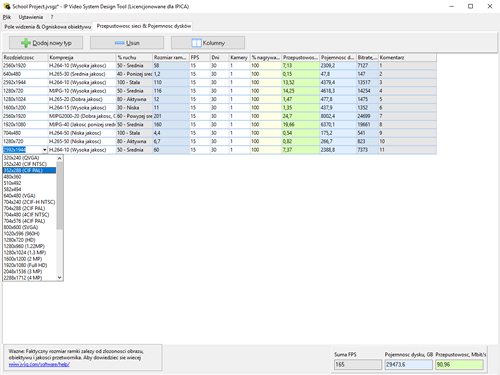This screenshot has width=500, height=375.
Task: Click the Usun minus icon
Action: pyautogui.click(x=119, y=43)
